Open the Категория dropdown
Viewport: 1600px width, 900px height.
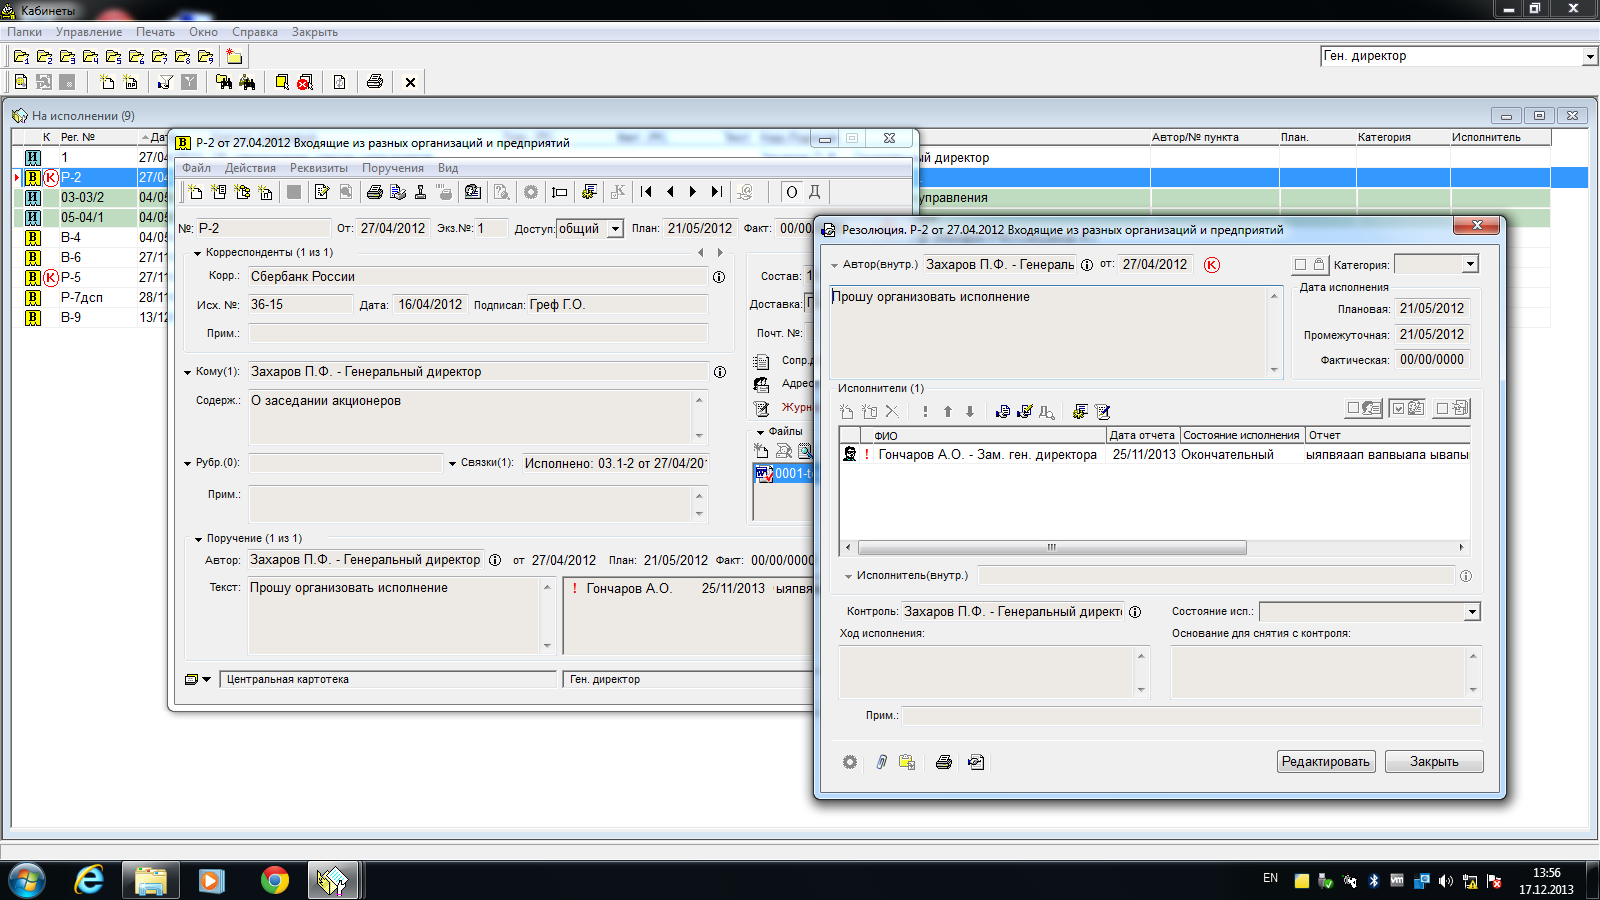[x=1470, y=265]
